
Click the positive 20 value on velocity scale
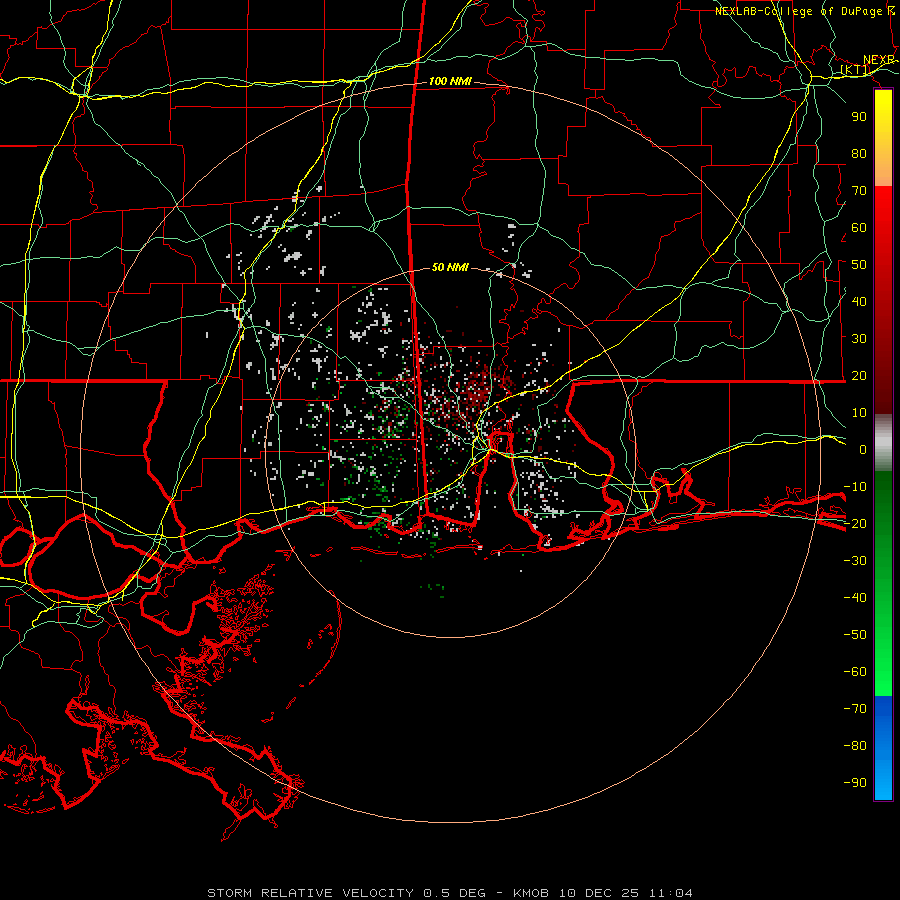[859, 376]
